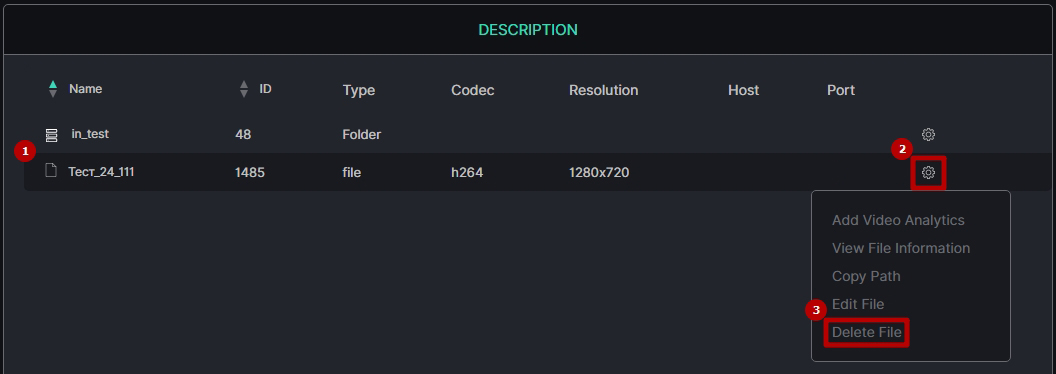The width and height of the screenshot is (1056, 374).
Task: Click the Type column header
Action: 358,90
